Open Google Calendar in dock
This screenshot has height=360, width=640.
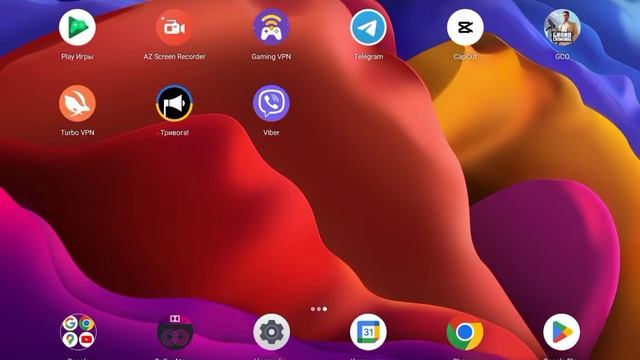pos(368,332)
